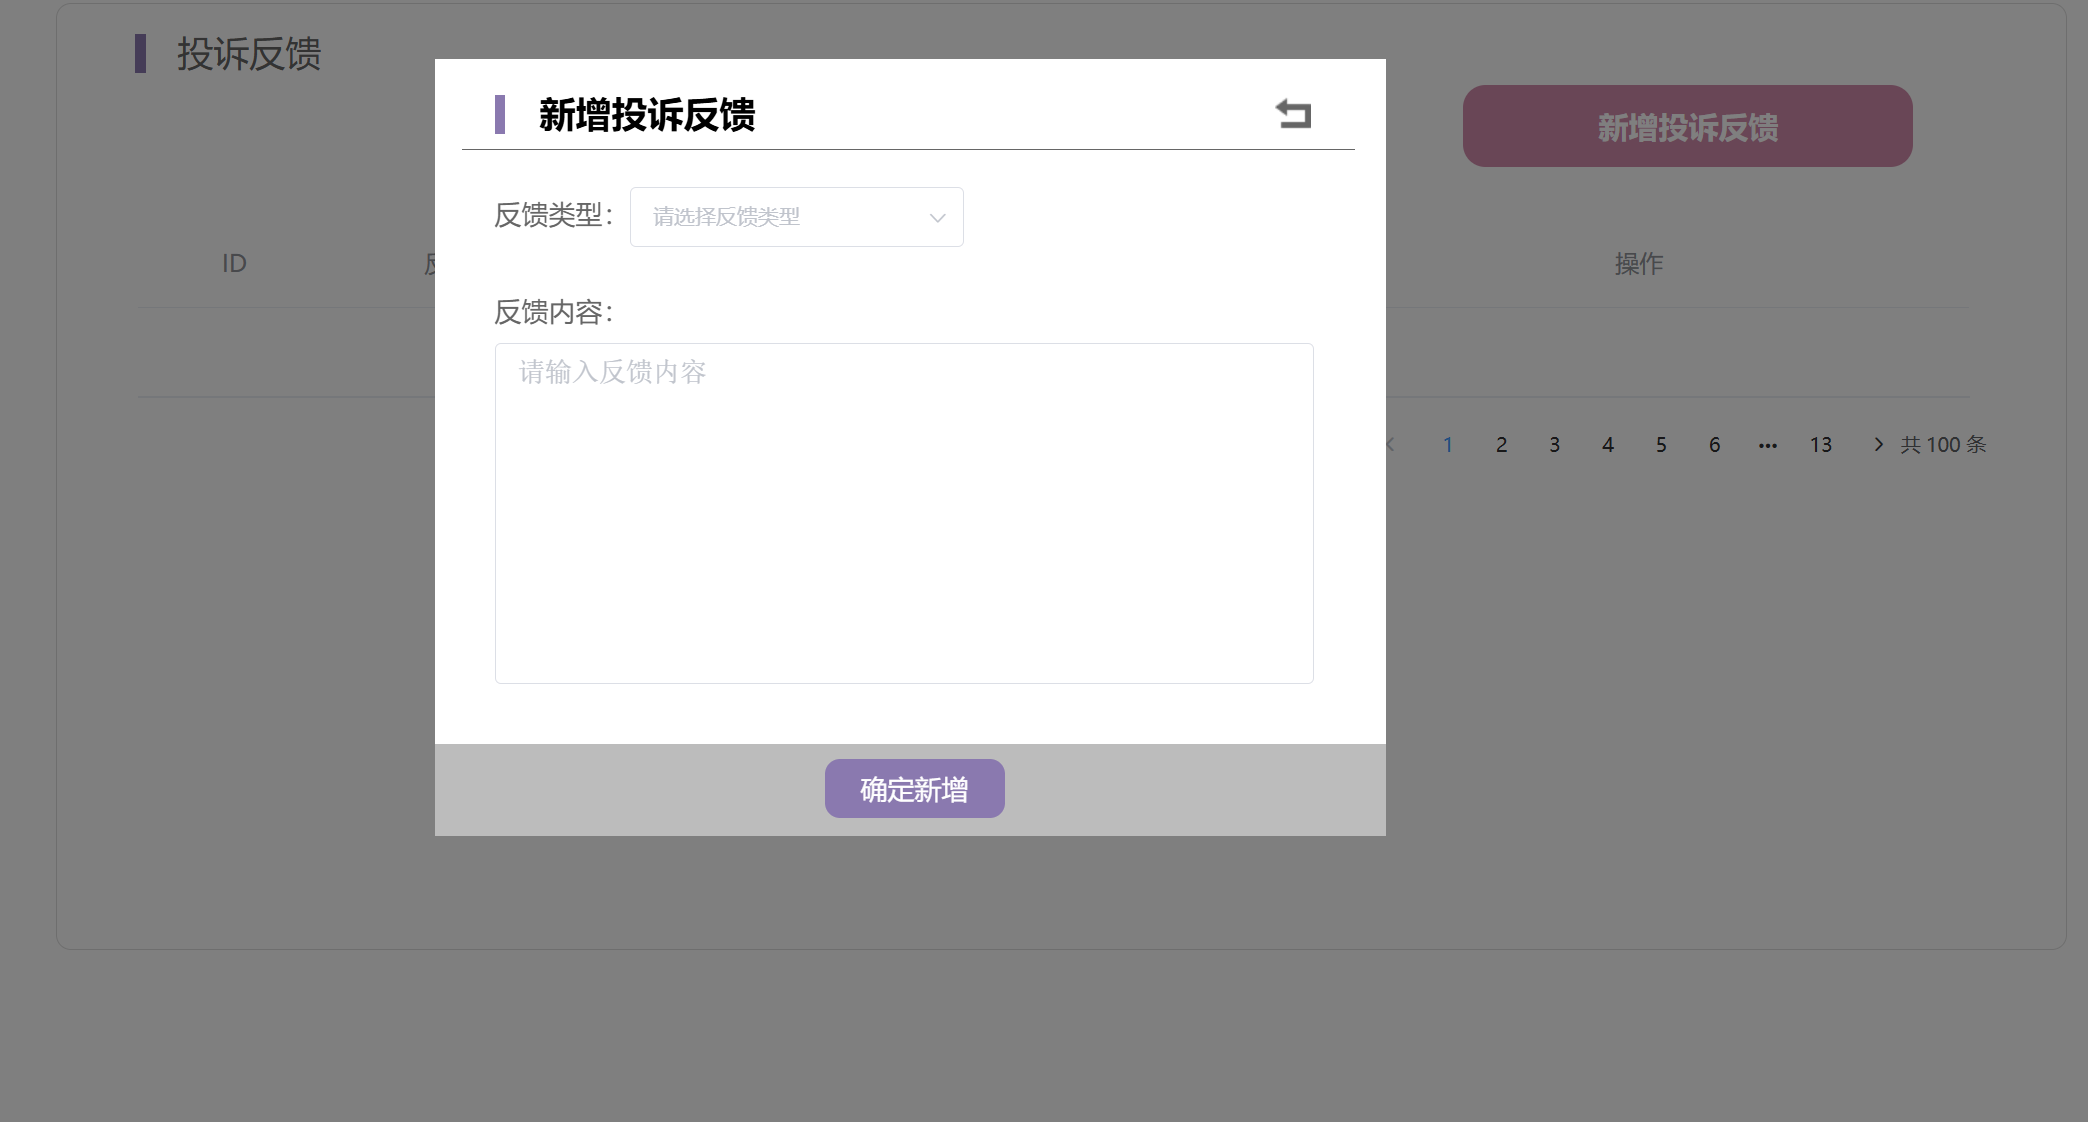The image size is (2088, 1122).
Task: Go to page 5 in pagination
Action: pos(1661,445)
